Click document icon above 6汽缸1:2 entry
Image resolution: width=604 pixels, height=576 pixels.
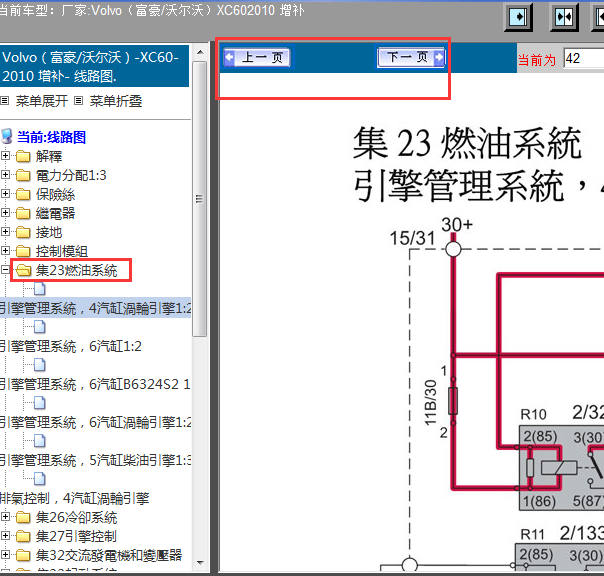[x=40, y=327]
